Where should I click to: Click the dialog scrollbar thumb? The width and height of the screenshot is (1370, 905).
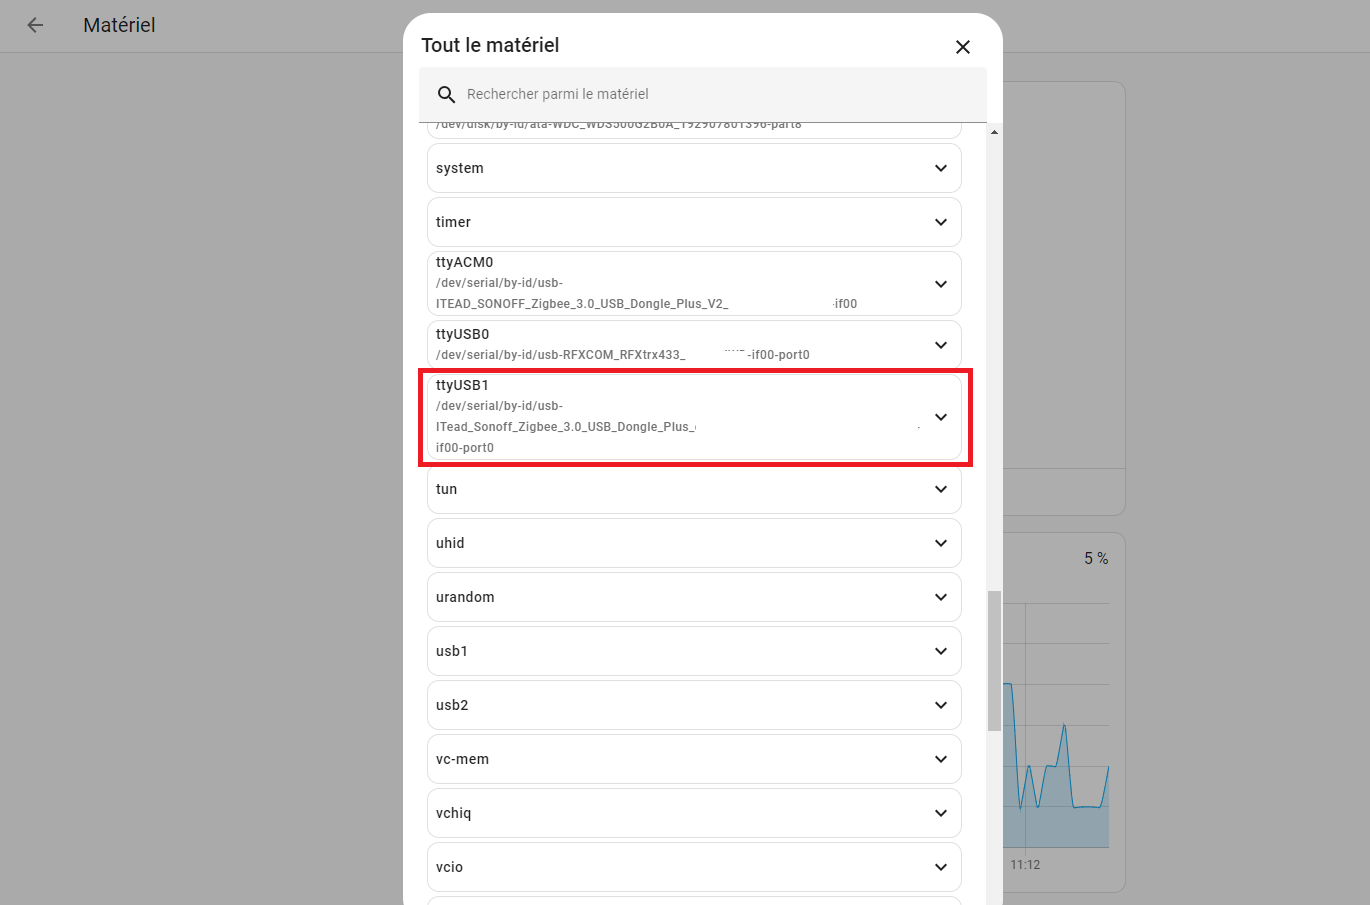click(x=994, y=660)
